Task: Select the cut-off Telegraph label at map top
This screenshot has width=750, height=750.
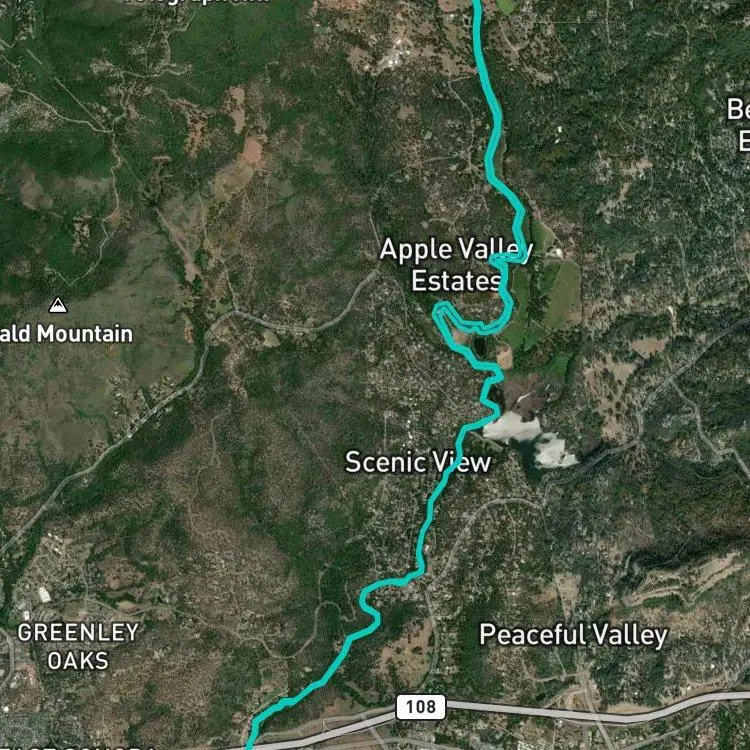Action: pos(196,1)
